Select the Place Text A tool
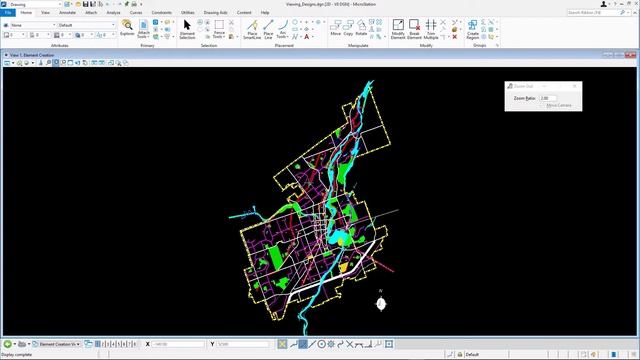Image resolution: width=640 pixels, height=360 pixels. tap(307, 37)
